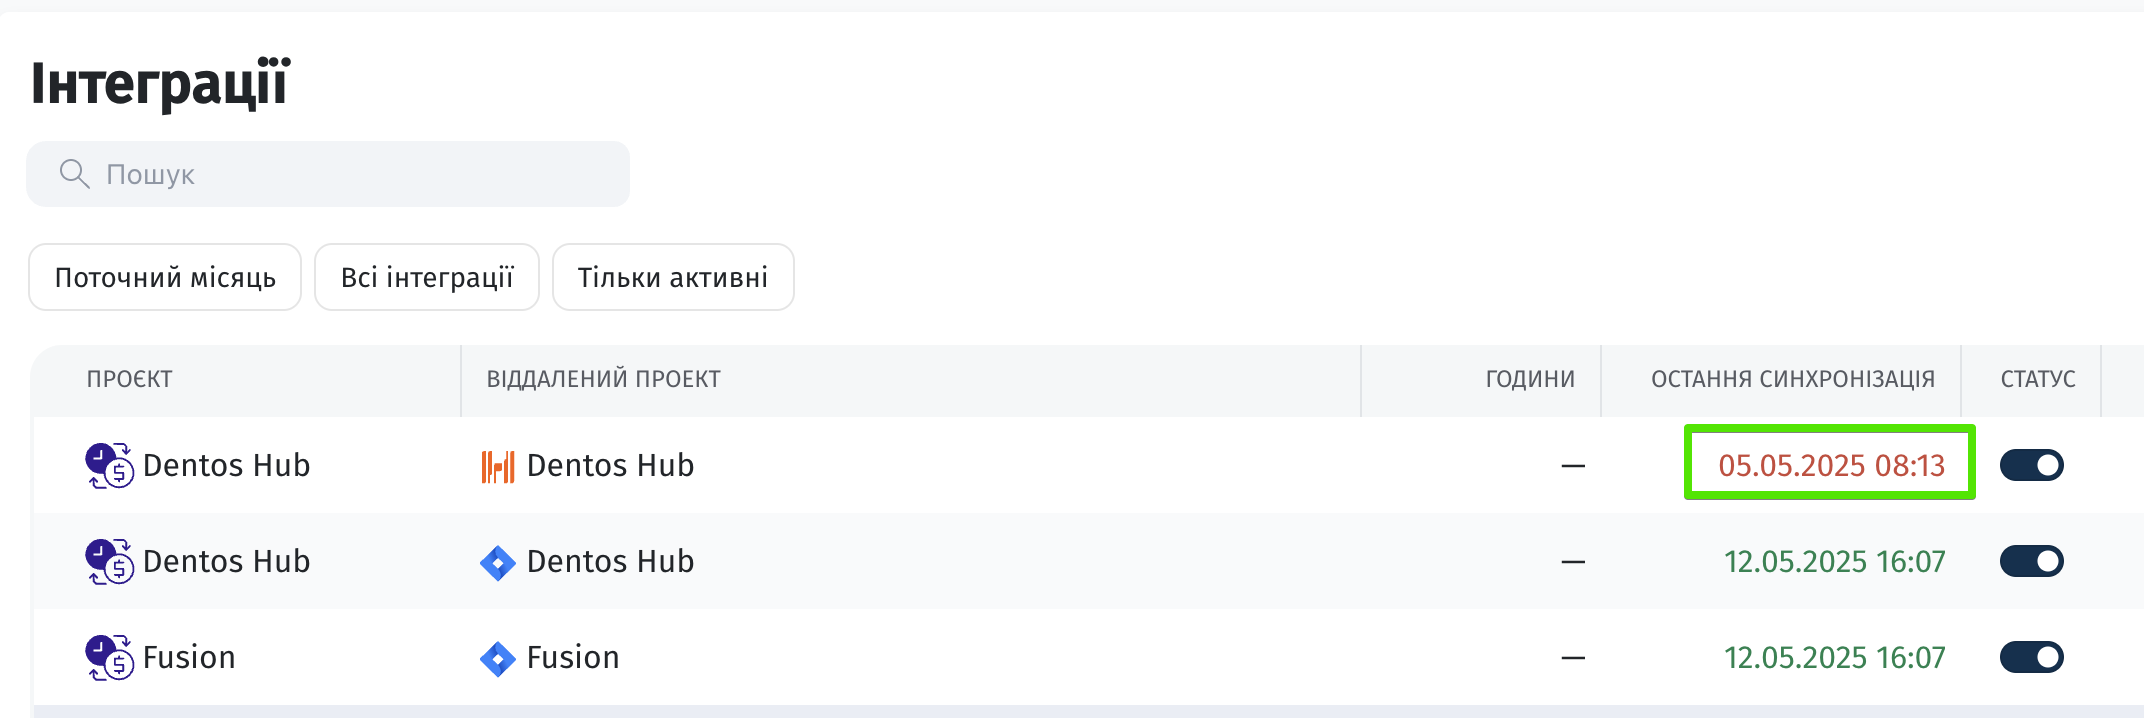Click the search magnifier icon
2144x718 pixels.
pos(74,174)
